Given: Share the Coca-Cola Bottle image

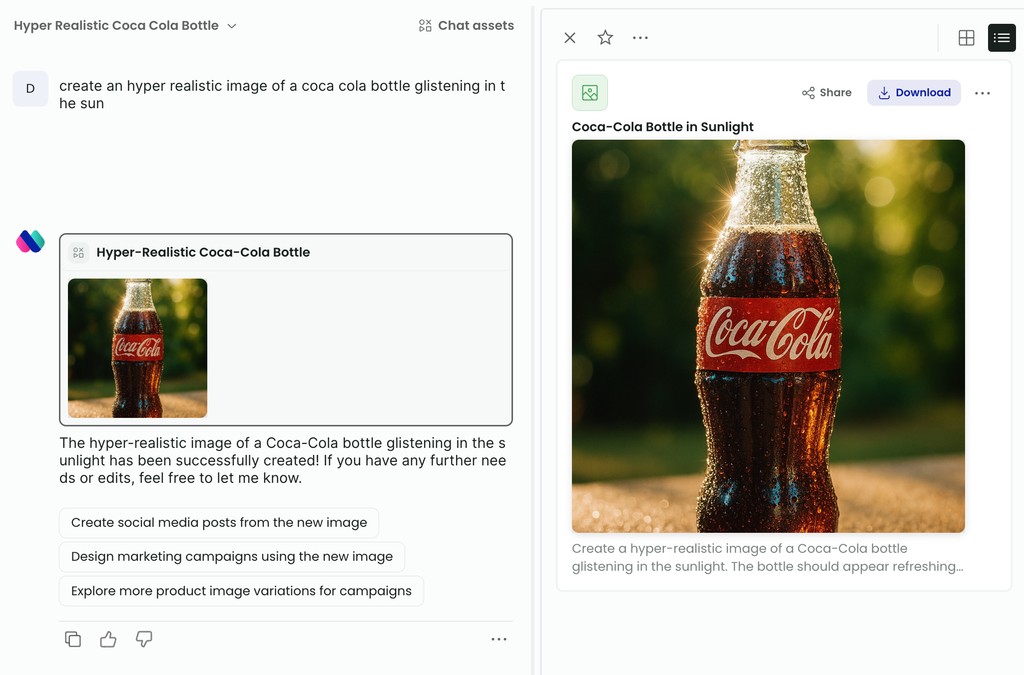Looking at the screenshot, I should (827, 93).
